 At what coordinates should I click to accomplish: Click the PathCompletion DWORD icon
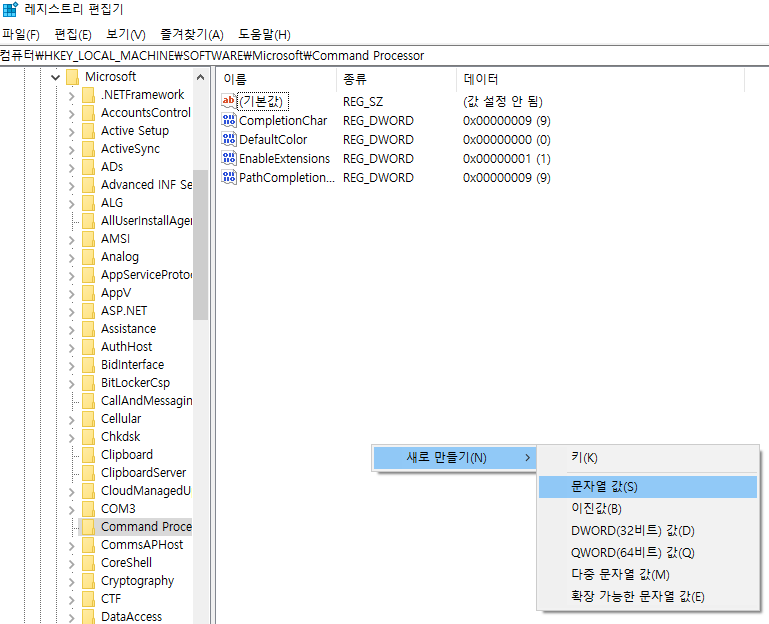pyautogui.click(x=229, y=177)
